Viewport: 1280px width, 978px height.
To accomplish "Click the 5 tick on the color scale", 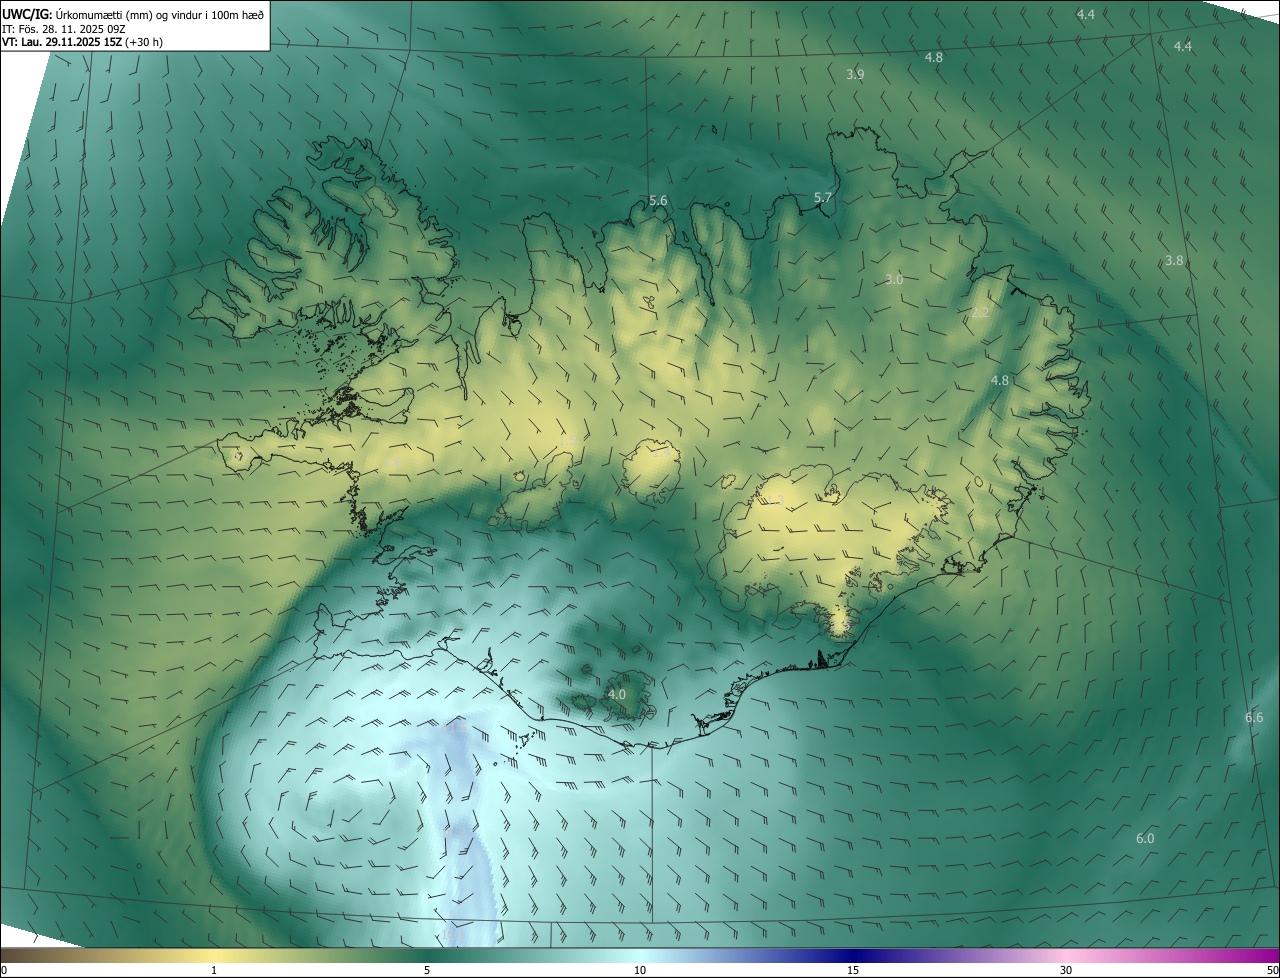I will click(x=427, y=971).
